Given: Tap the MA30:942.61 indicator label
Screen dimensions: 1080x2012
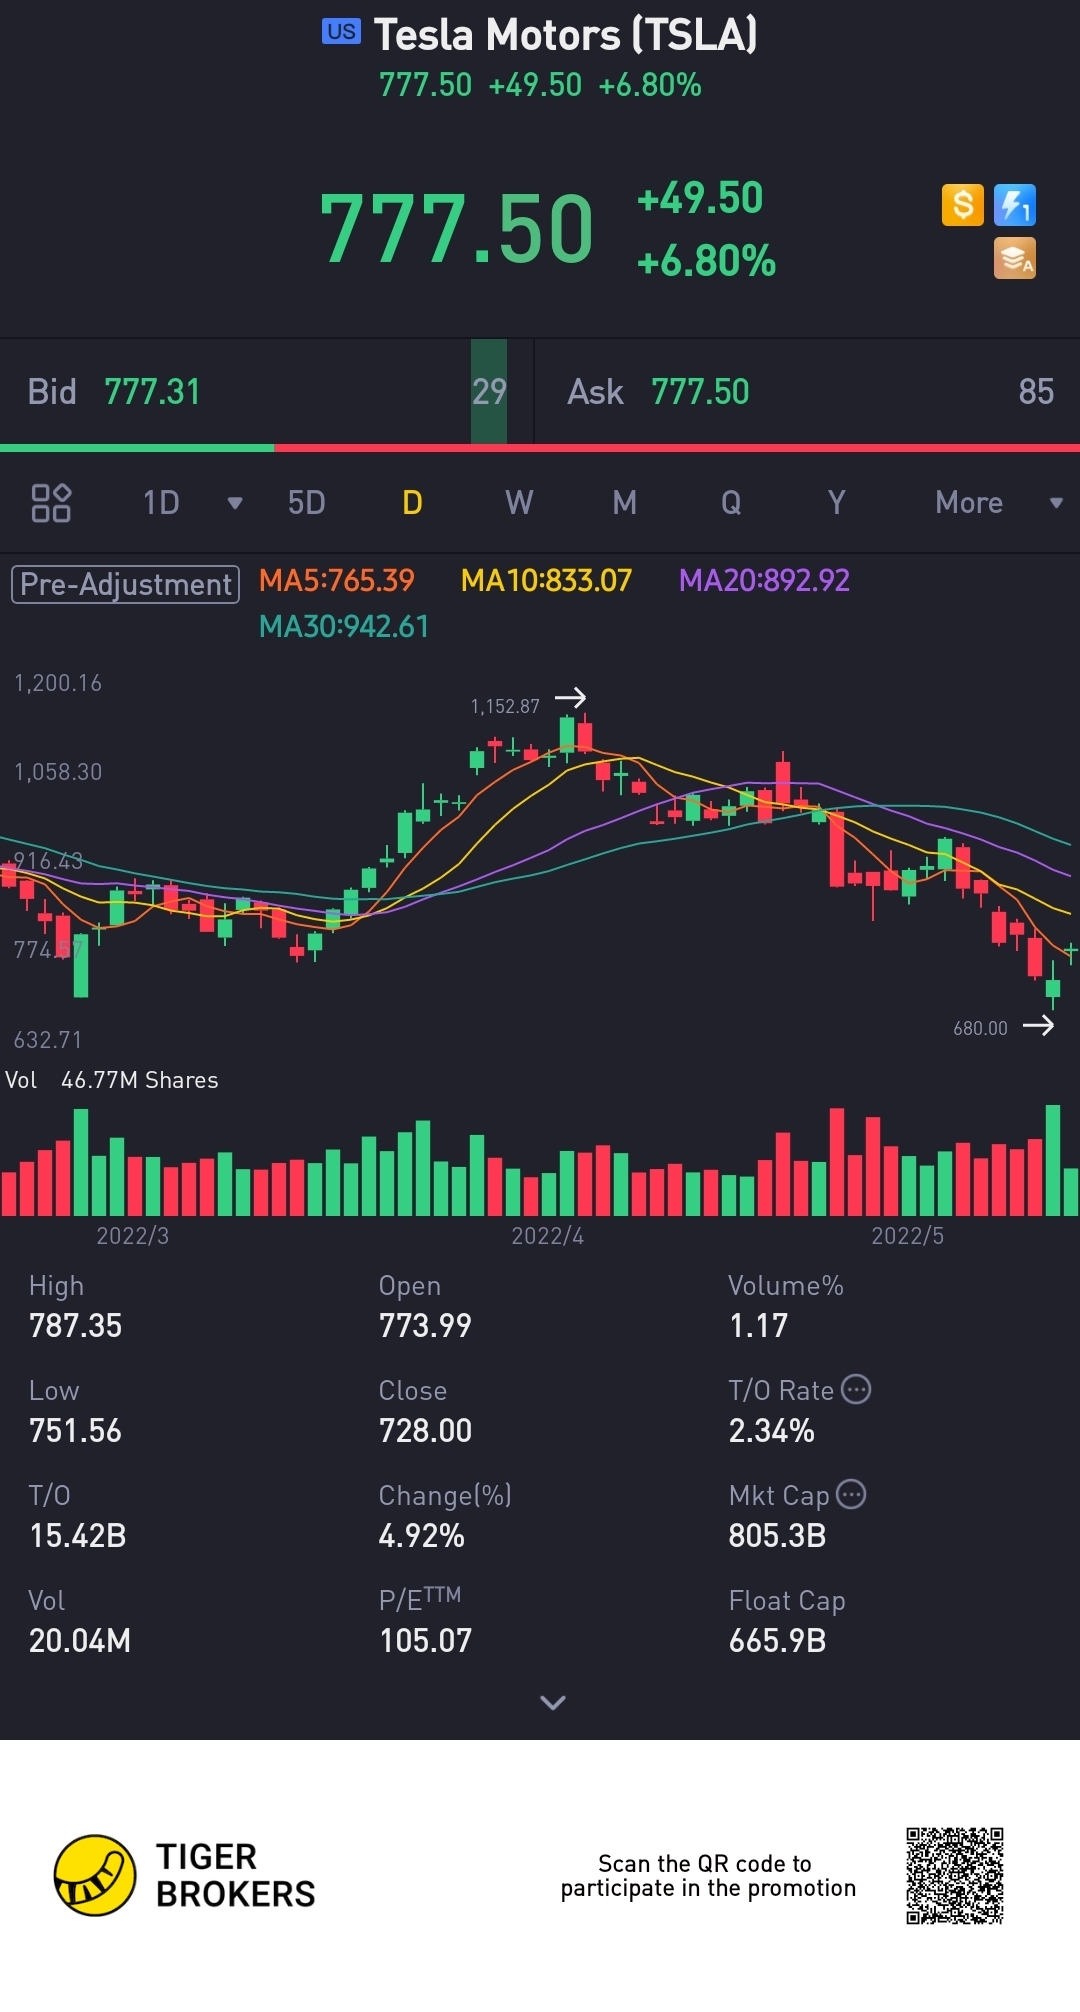Looking at the screenshot, I should click(x=343, y=626).
